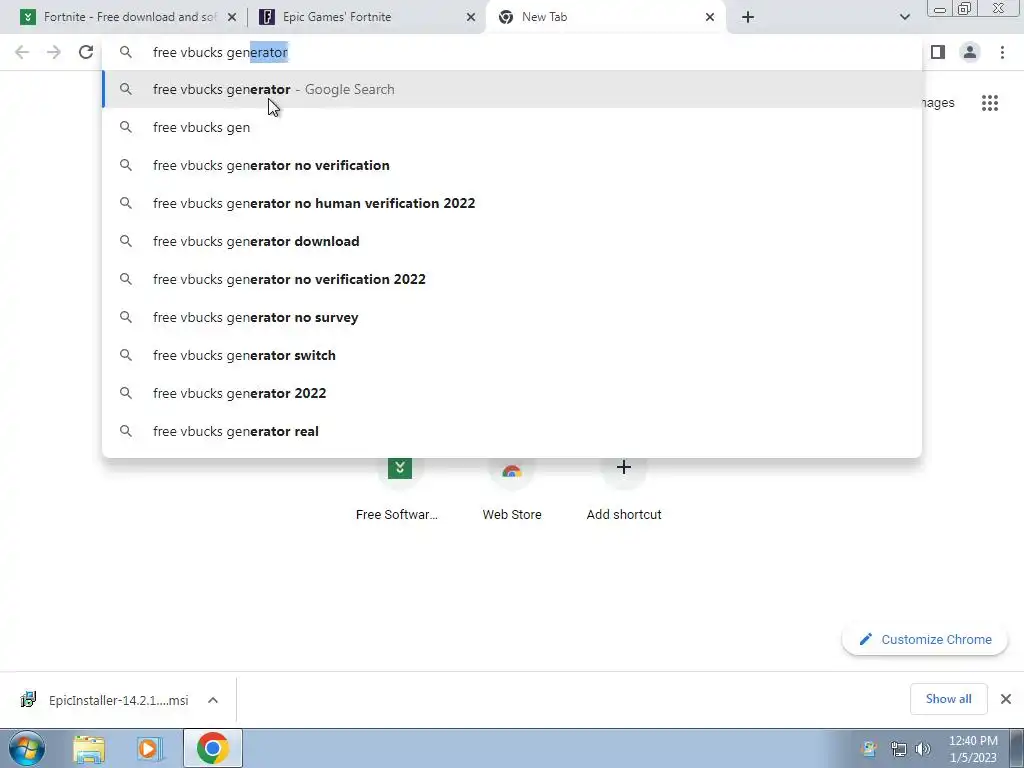Screen dimensions: 1024x768
Task: Close the New Tab tab
Action: pyautogui.click(x=710, y=17)
